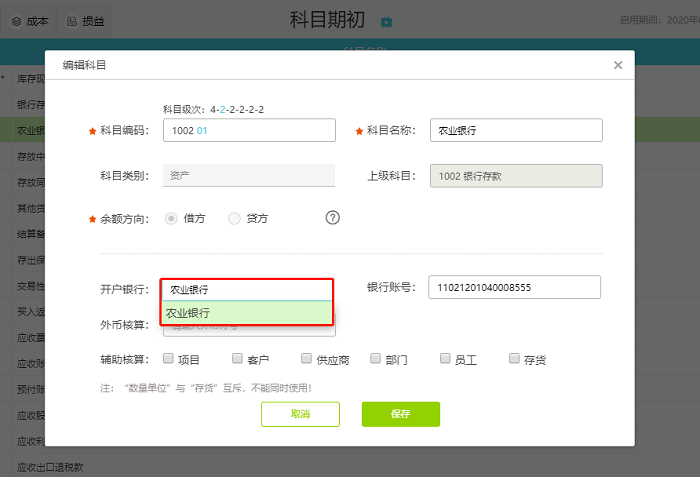The image size is (700, 477).
Task: Click the help question mark icon
Action: [333, 218]
